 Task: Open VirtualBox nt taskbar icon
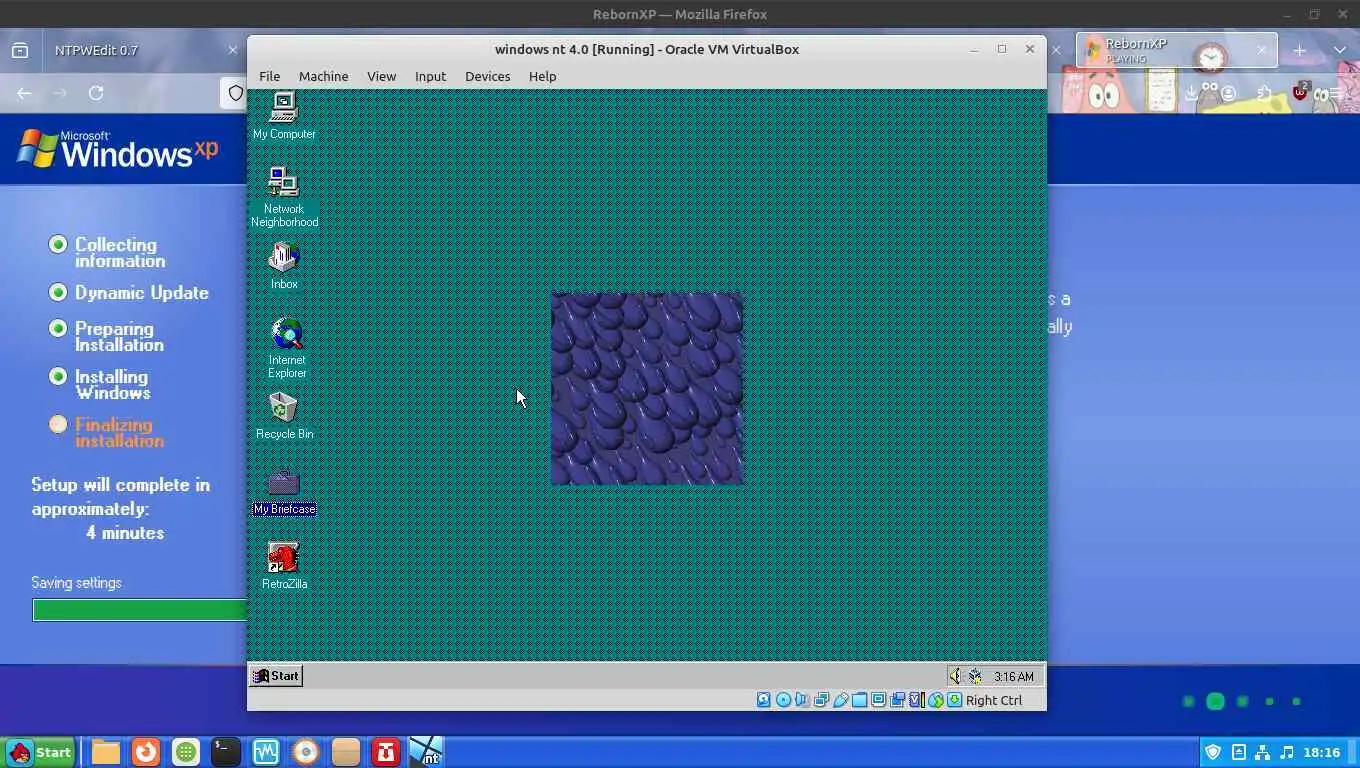click(426, 752)
